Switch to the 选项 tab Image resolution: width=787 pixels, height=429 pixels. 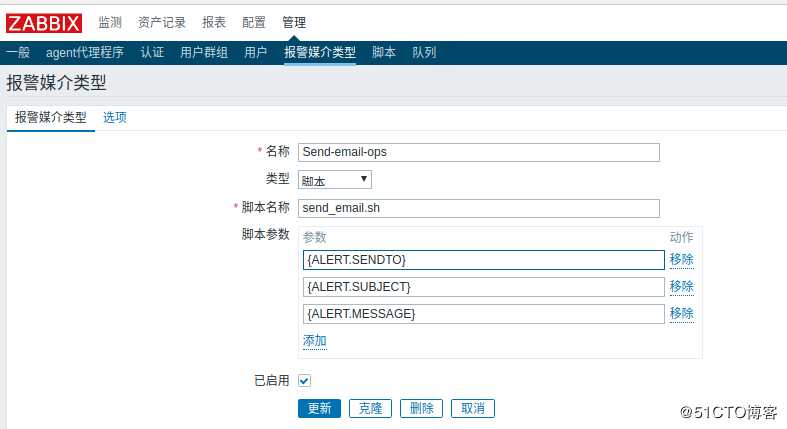tap(115, 117)
